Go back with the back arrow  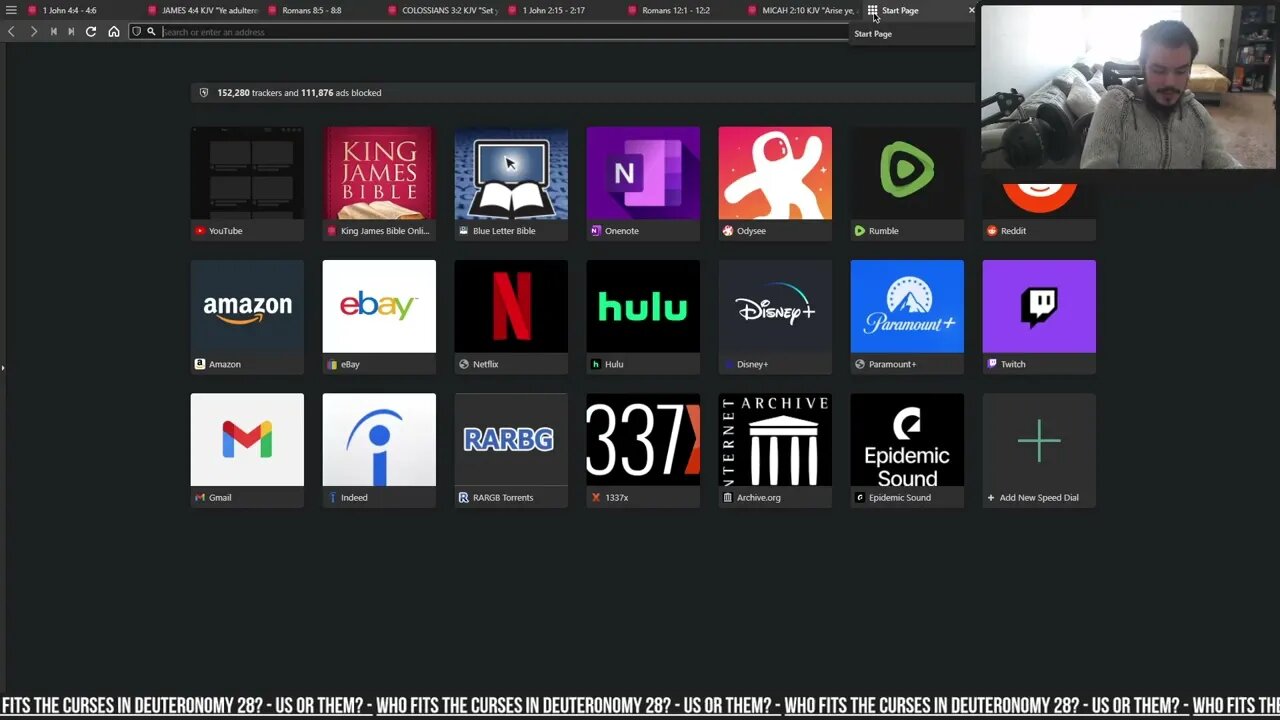pyautogui.click(x=11, y=32)
